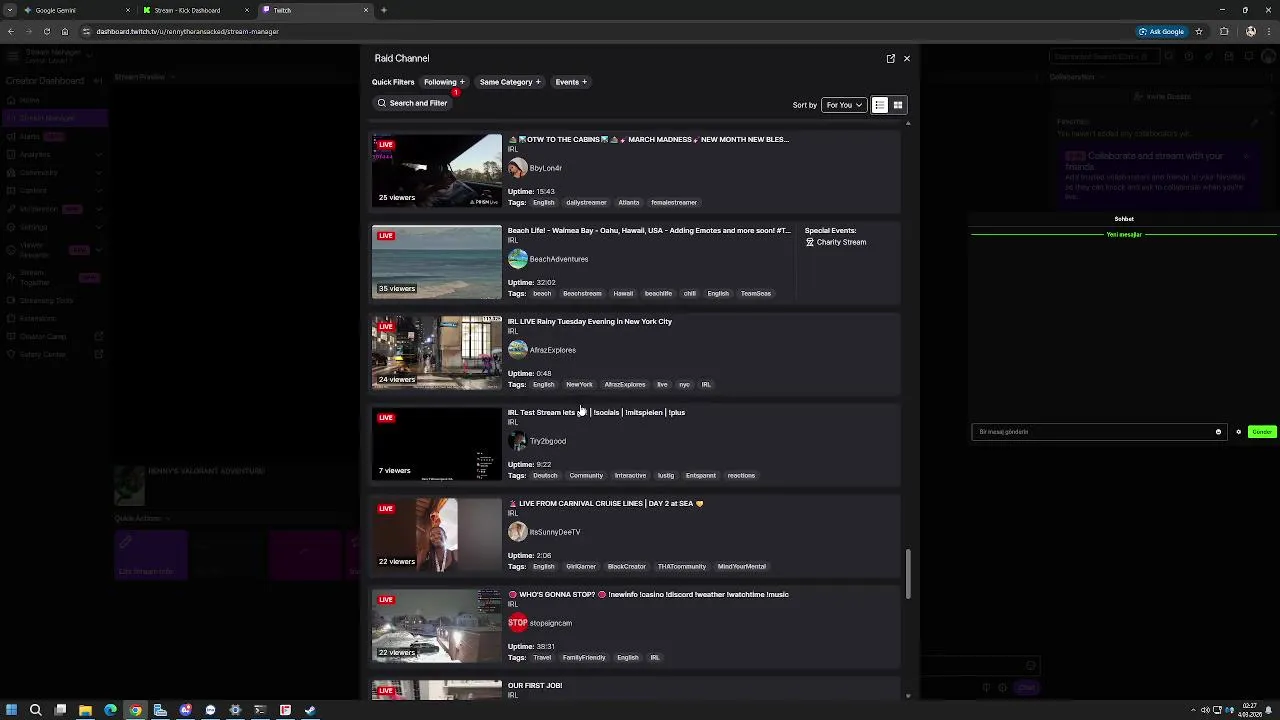The image size is (1280, 720).
Task: Go back in browser history
Action: [x=10, y=31]
